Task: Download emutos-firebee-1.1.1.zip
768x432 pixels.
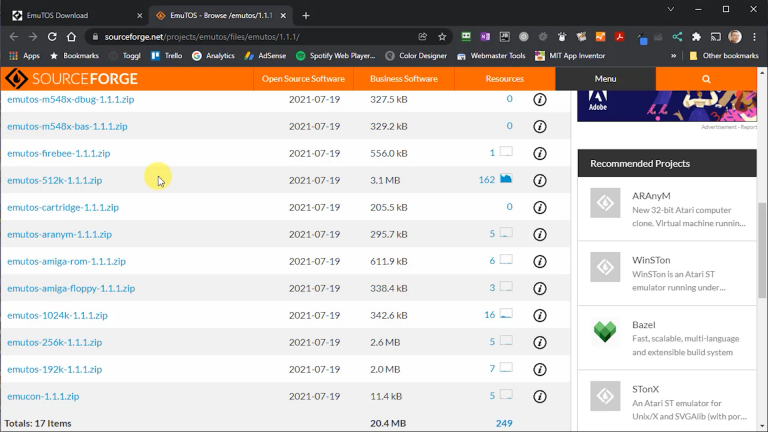Action: pyautogui.click(x=58, y=153)
